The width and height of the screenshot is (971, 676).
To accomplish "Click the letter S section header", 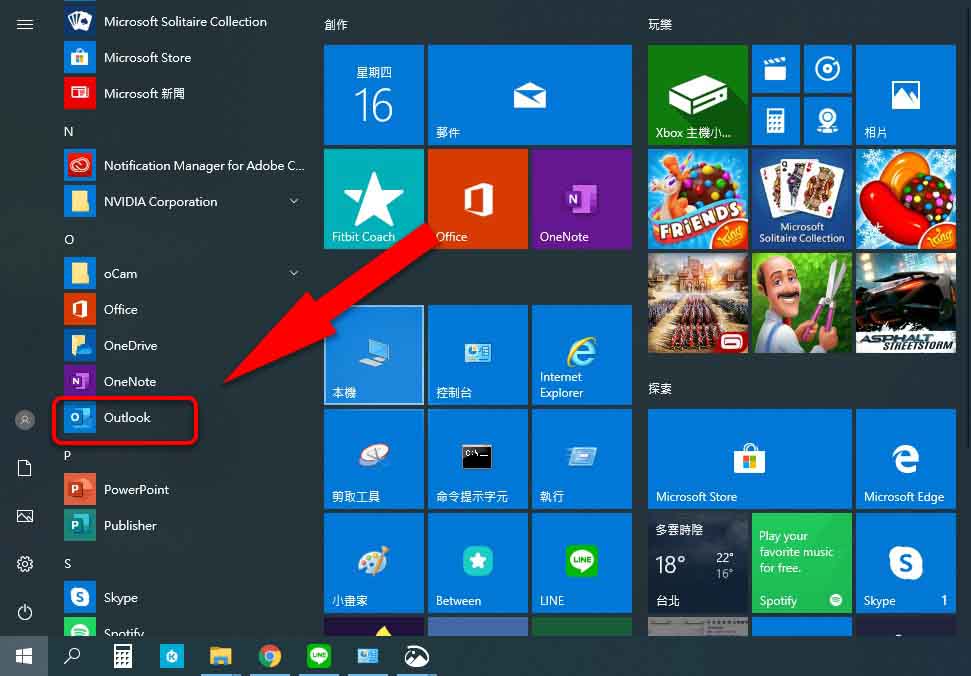I will 67,563.
